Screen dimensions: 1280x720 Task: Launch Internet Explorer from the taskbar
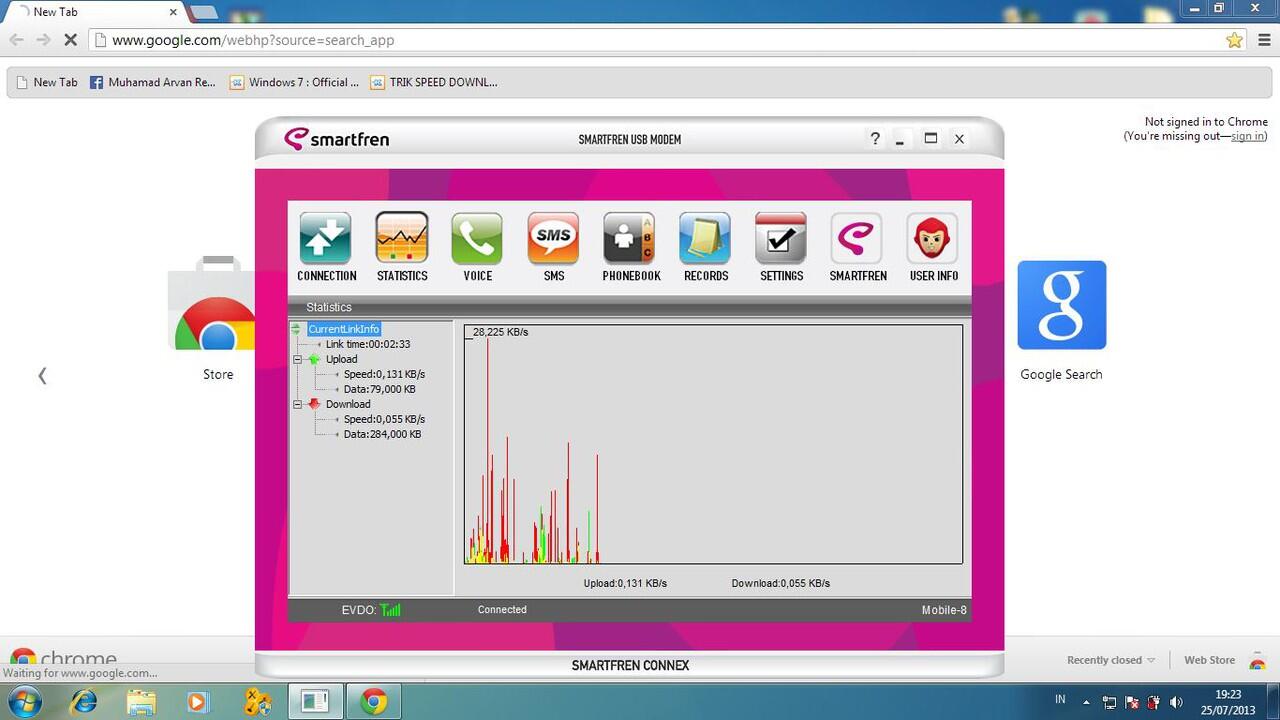point(84,701)
